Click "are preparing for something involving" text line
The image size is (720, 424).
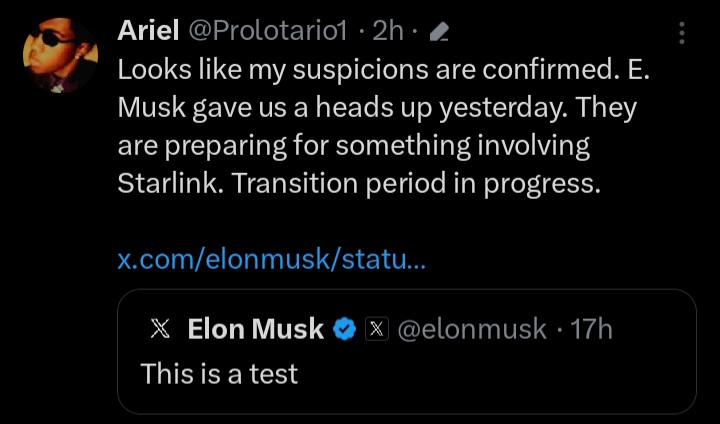(x=354, y=146)
